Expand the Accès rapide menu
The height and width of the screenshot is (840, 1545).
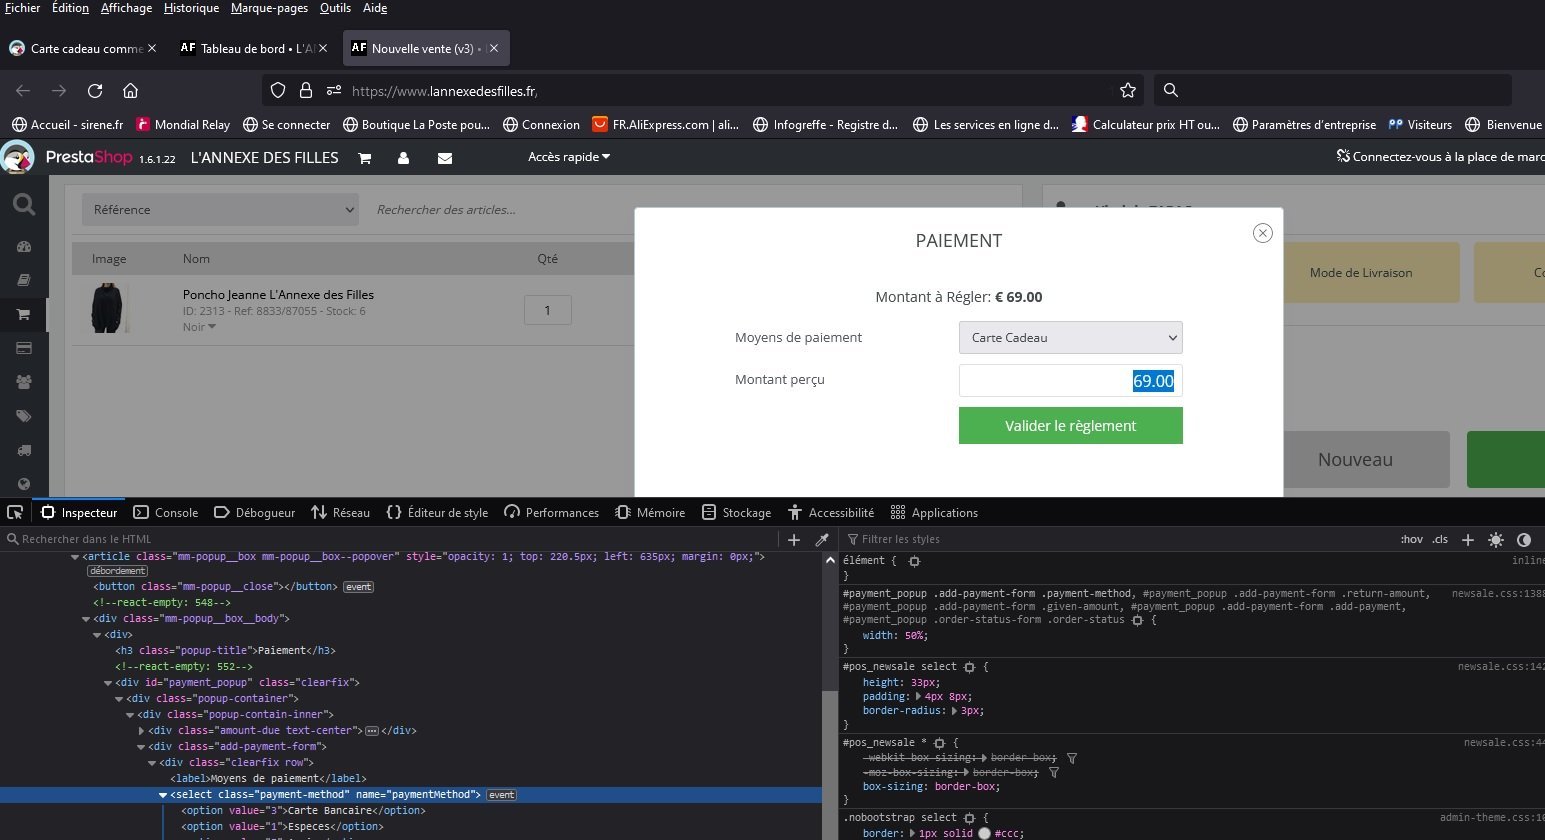tap(569, 157)
